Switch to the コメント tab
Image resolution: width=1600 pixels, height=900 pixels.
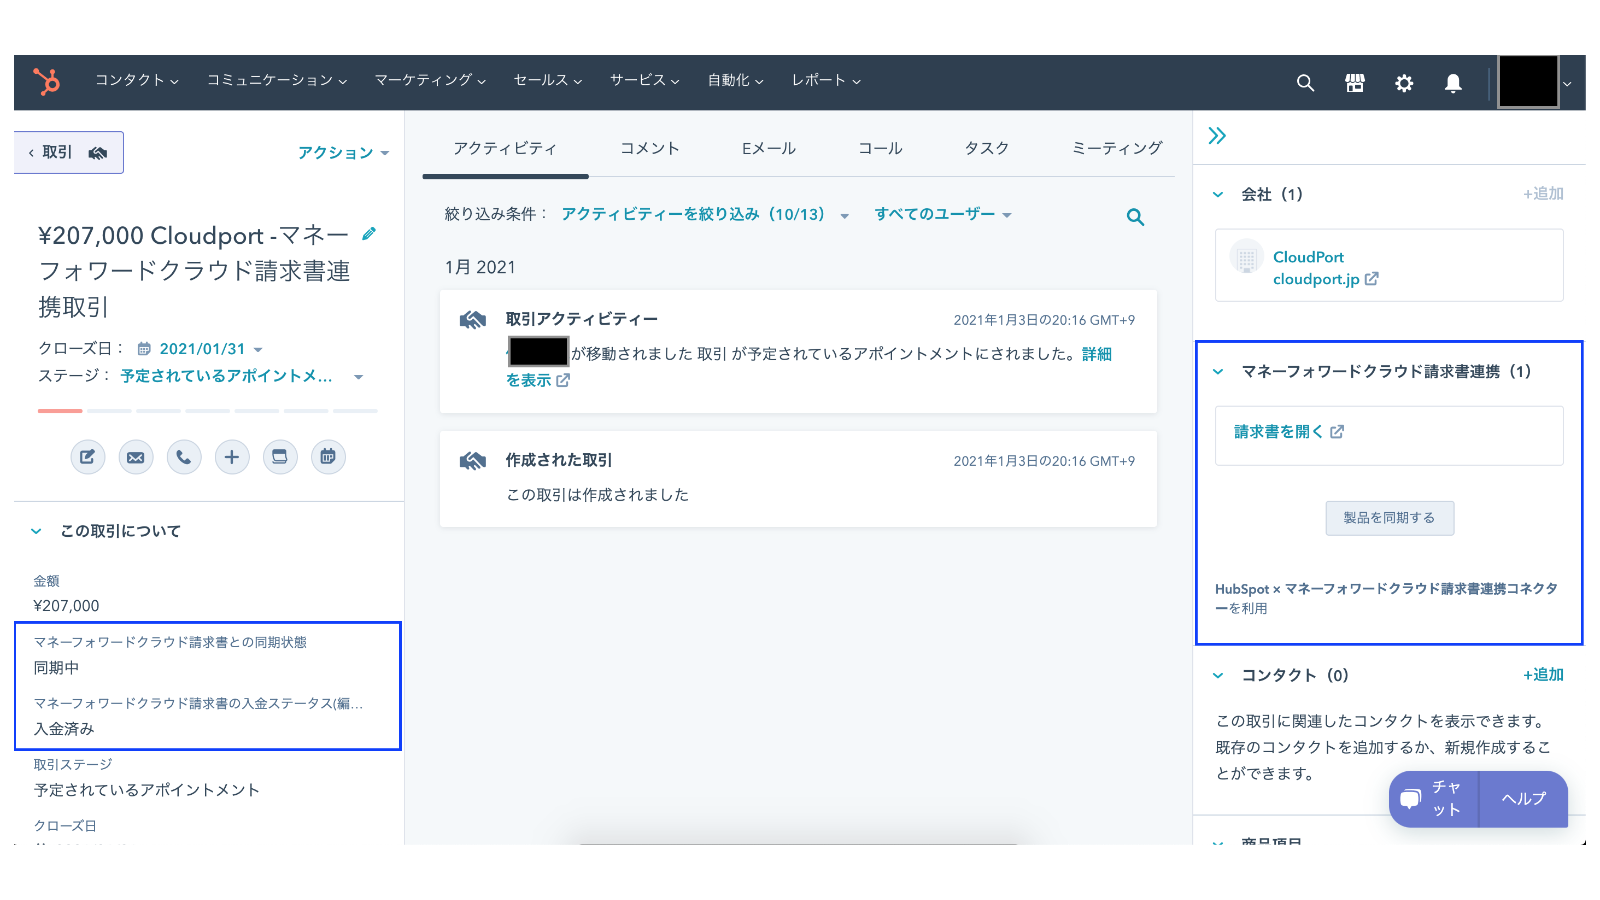tap(650, 148)
